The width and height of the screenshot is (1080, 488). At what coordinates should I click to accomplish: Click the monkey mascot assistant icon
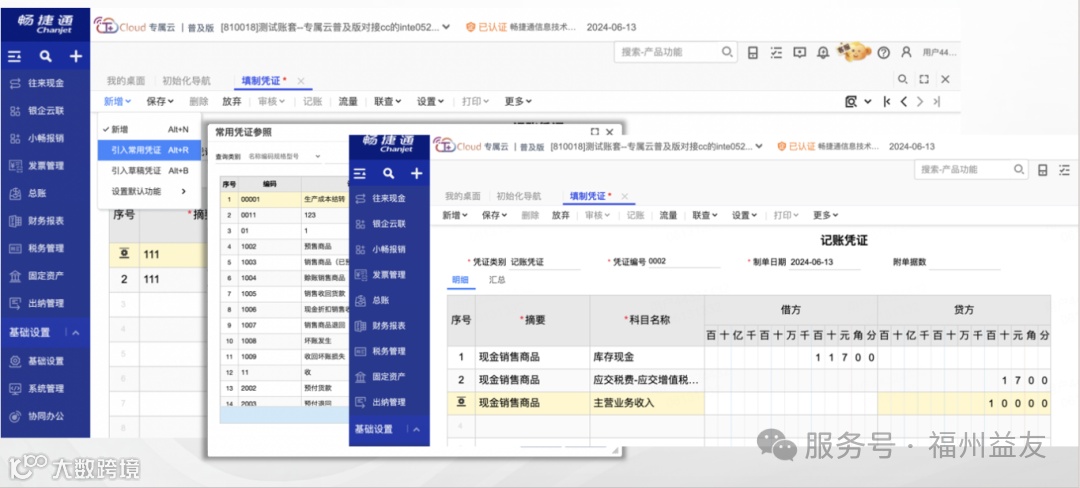coord(853,51)
